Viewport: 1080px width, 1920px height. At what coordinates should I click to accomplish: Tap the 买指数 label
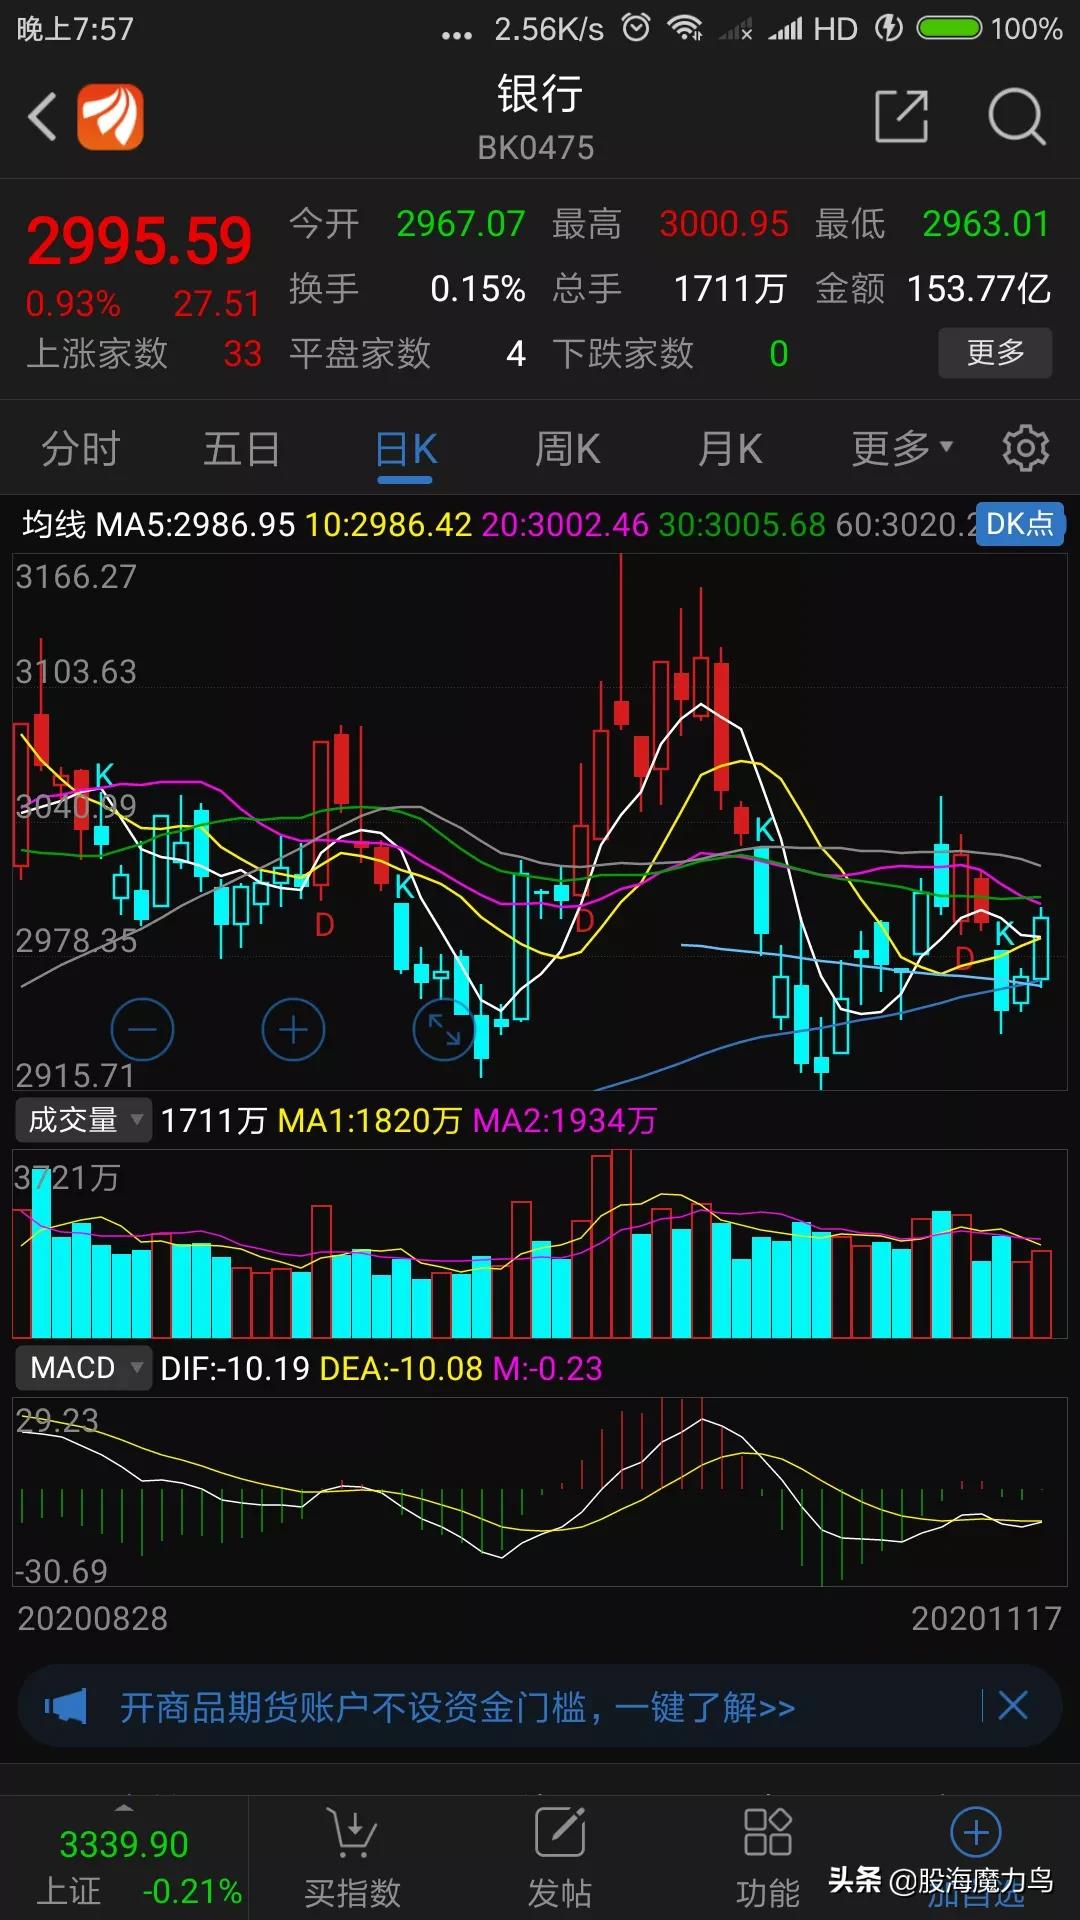352,1892
